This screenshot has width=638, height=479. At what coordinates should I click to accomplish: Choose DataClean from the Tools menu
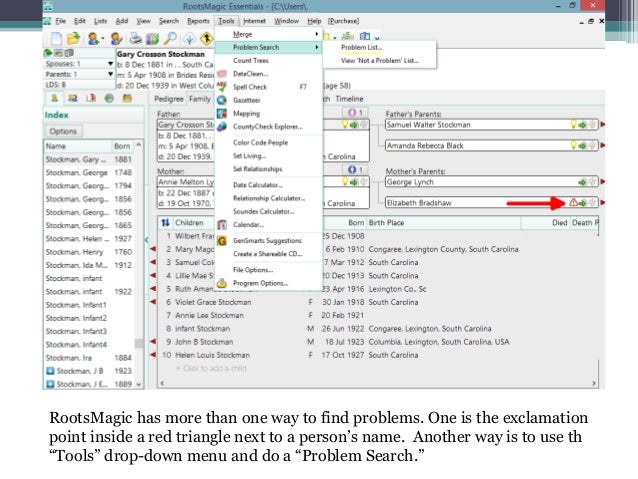[250, 74]
